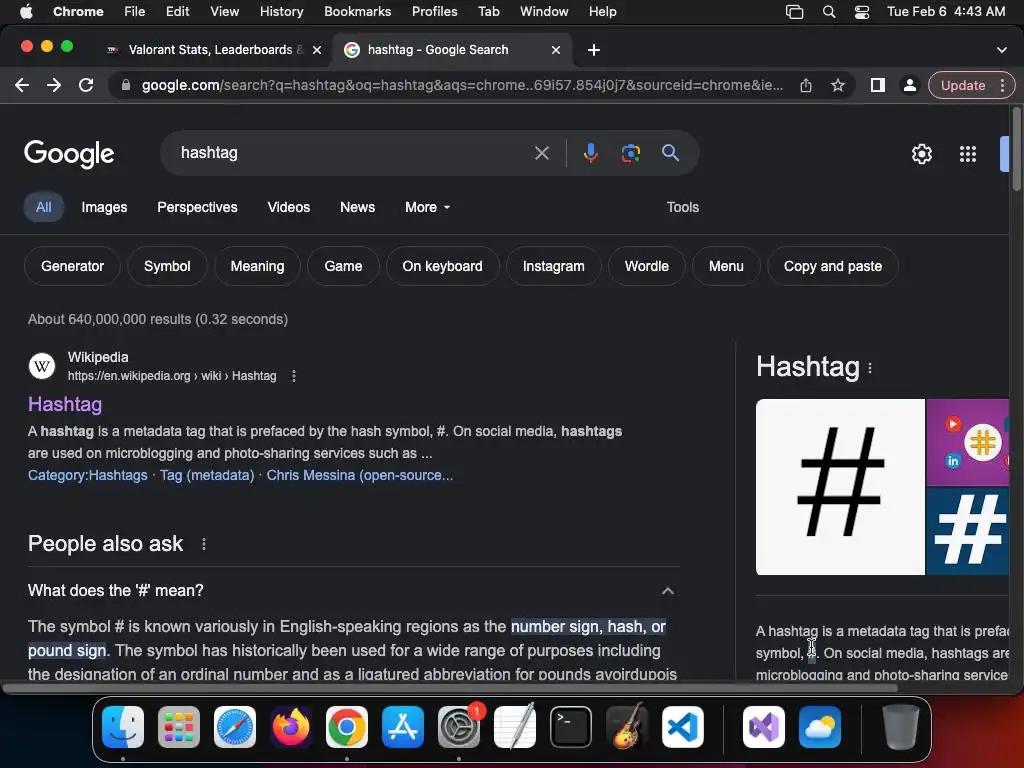The image size is (1024, 768).
Task: Open the search Tools options
Action: tap(682, 207)
